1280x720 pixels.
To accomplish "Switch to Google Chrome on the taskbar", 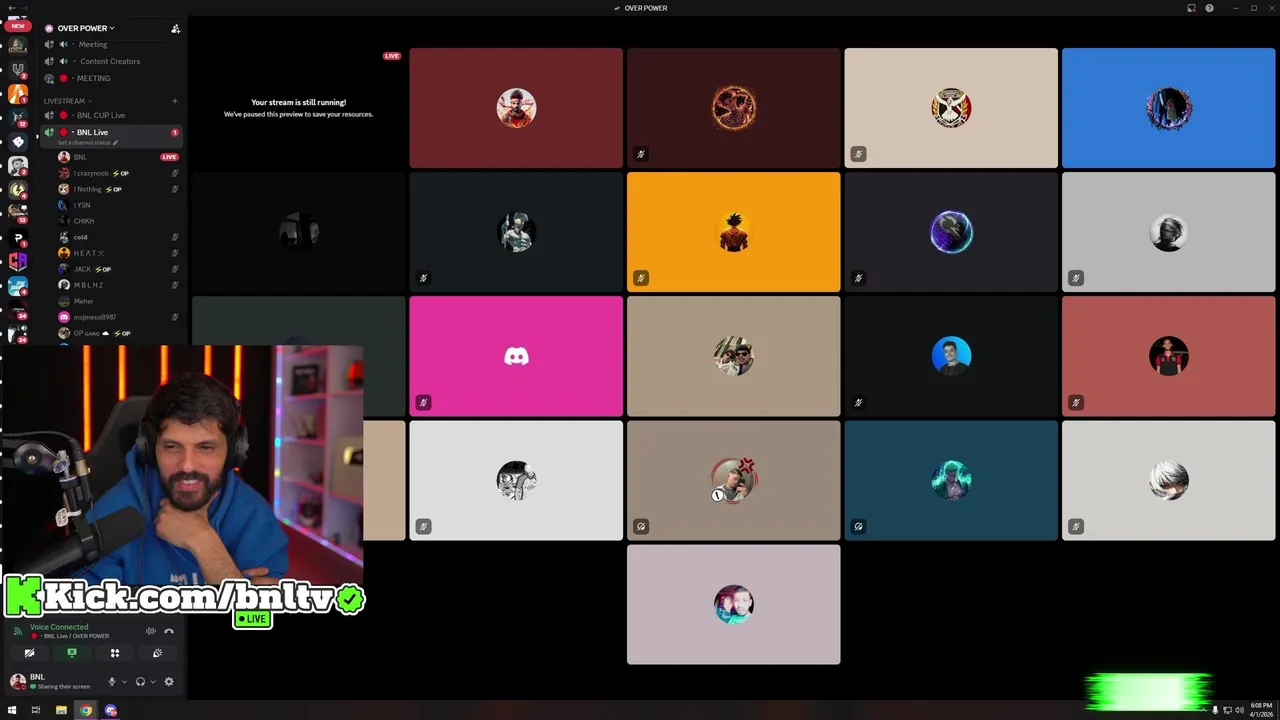I will tap(86, 710).
